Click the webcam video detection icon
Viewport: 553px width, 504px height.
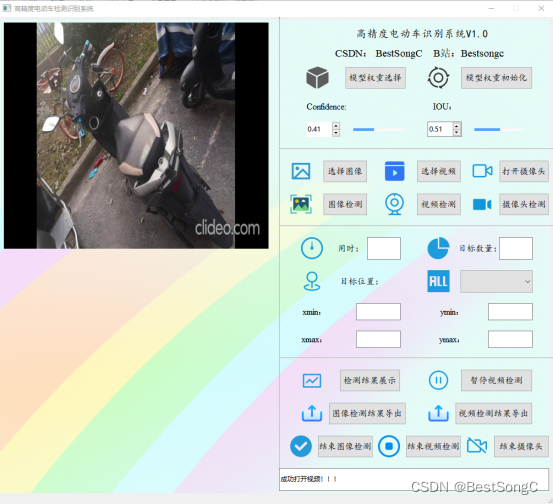coord(395,204)
